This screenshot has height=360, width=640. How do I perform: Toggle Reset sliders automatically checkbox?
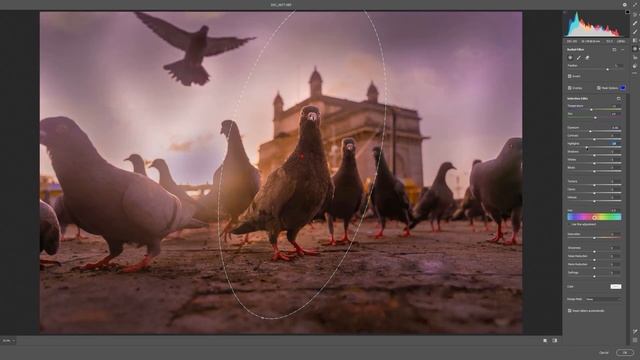(x=569, y=311)
